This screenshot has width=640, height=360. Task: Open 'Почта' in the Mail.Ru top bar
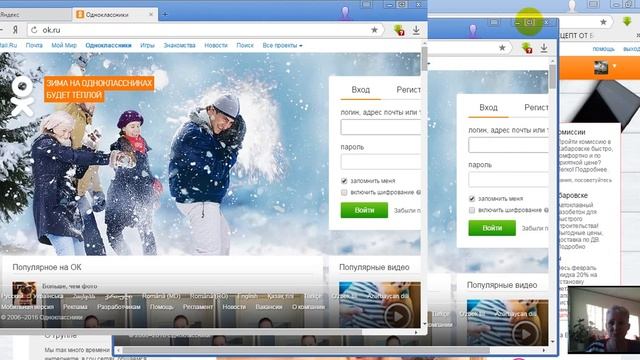[34, 45]
